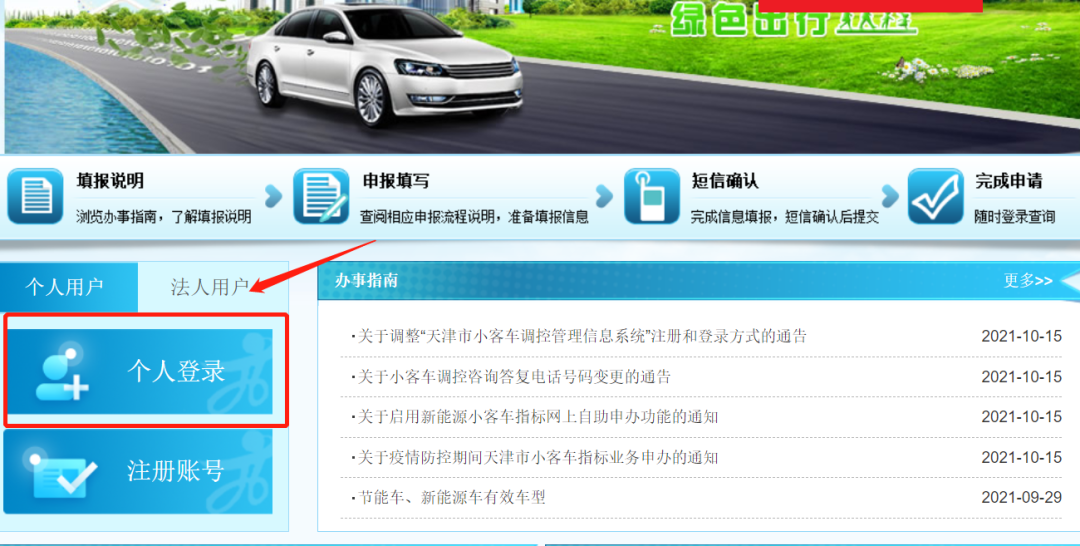Open notice about 注册和登录方式的通告
The image size is (1080, 546).
[x=579, y=337]
